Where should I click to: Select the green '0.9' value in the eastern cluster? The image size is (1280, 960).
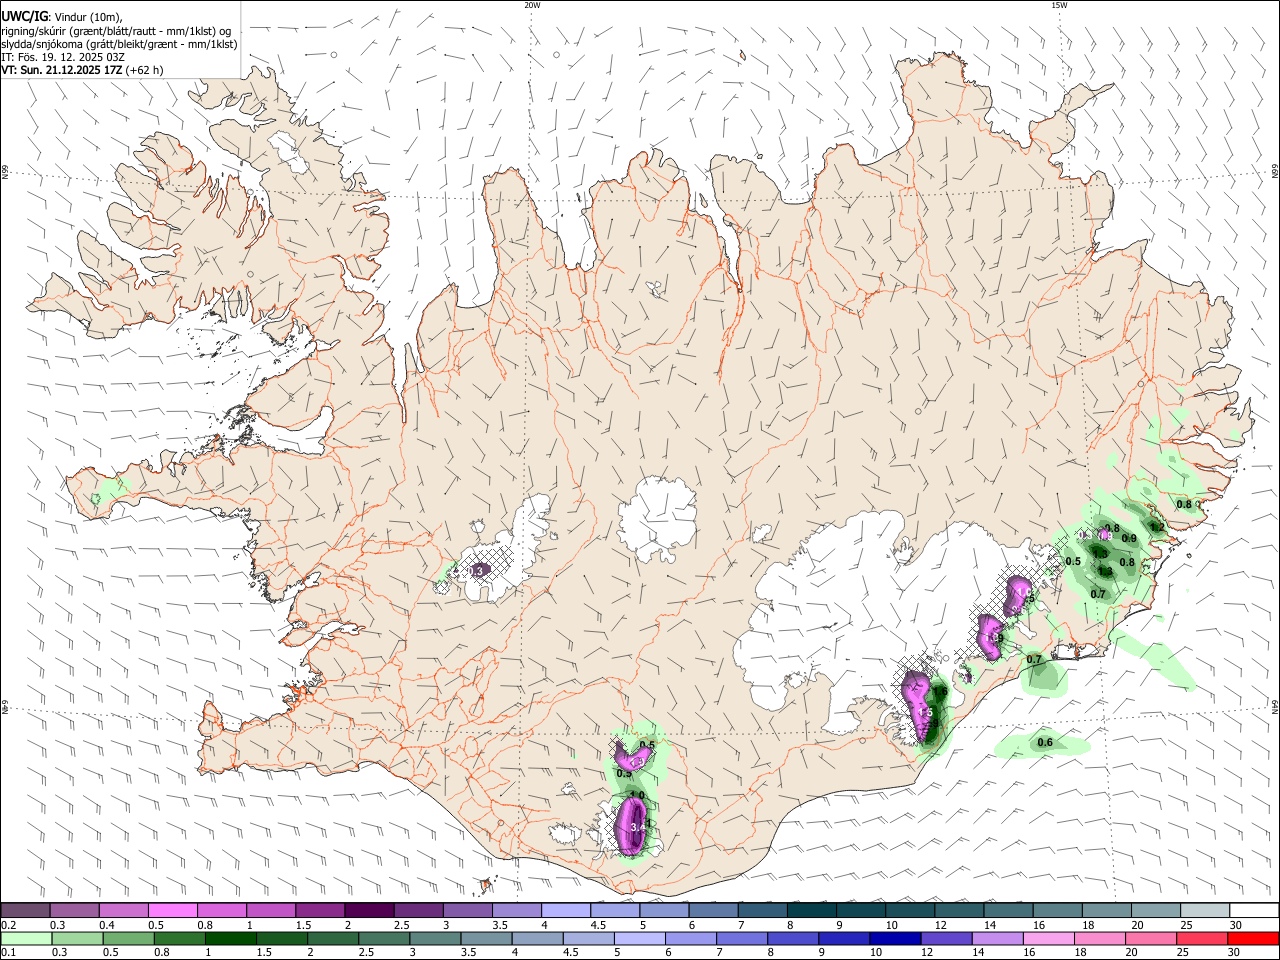click(x=1129, y=539)
